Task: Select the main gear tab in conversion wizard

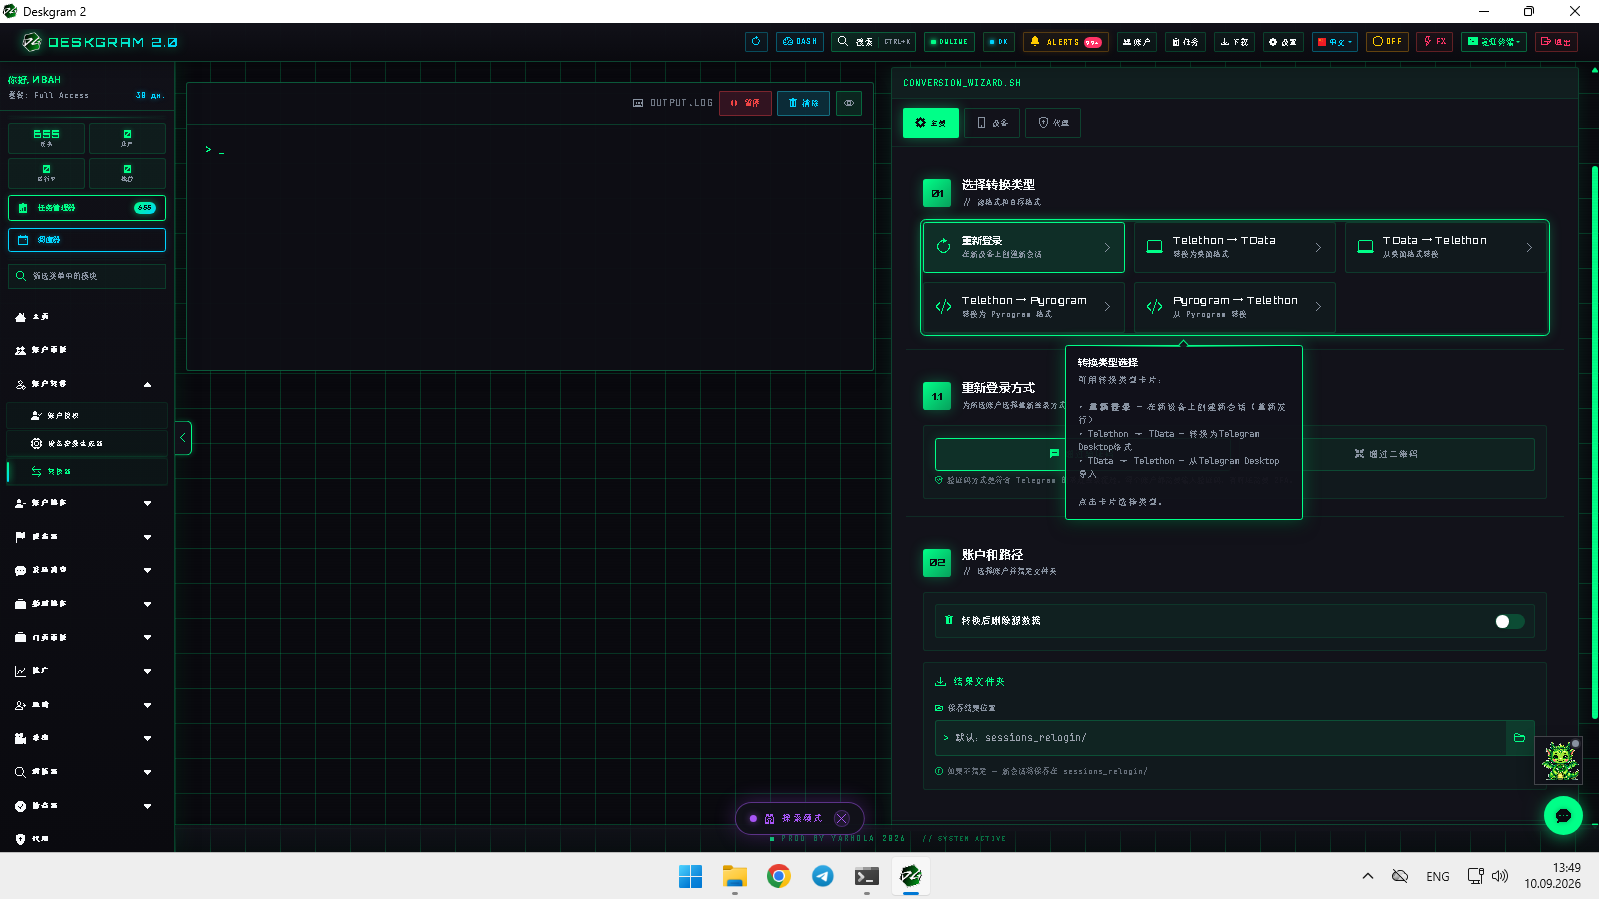Action: point(931,123)
